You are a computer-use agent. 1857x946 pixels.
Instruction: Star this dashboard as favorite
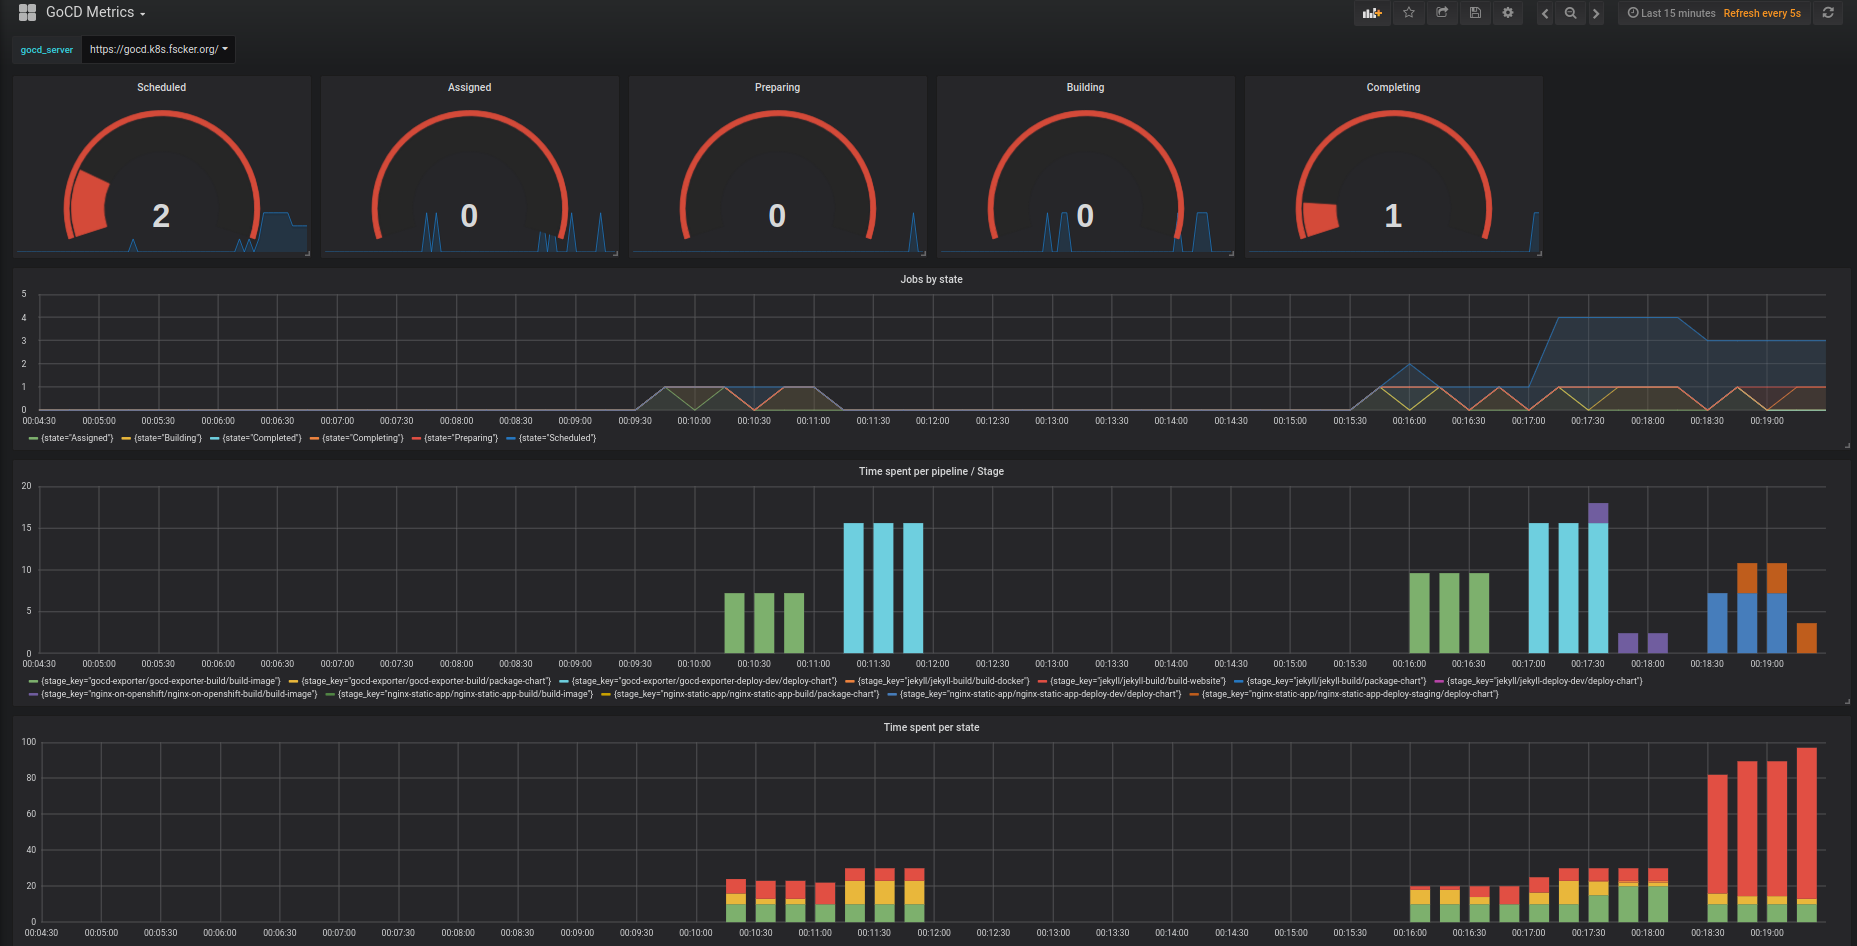pos(1408,13)
